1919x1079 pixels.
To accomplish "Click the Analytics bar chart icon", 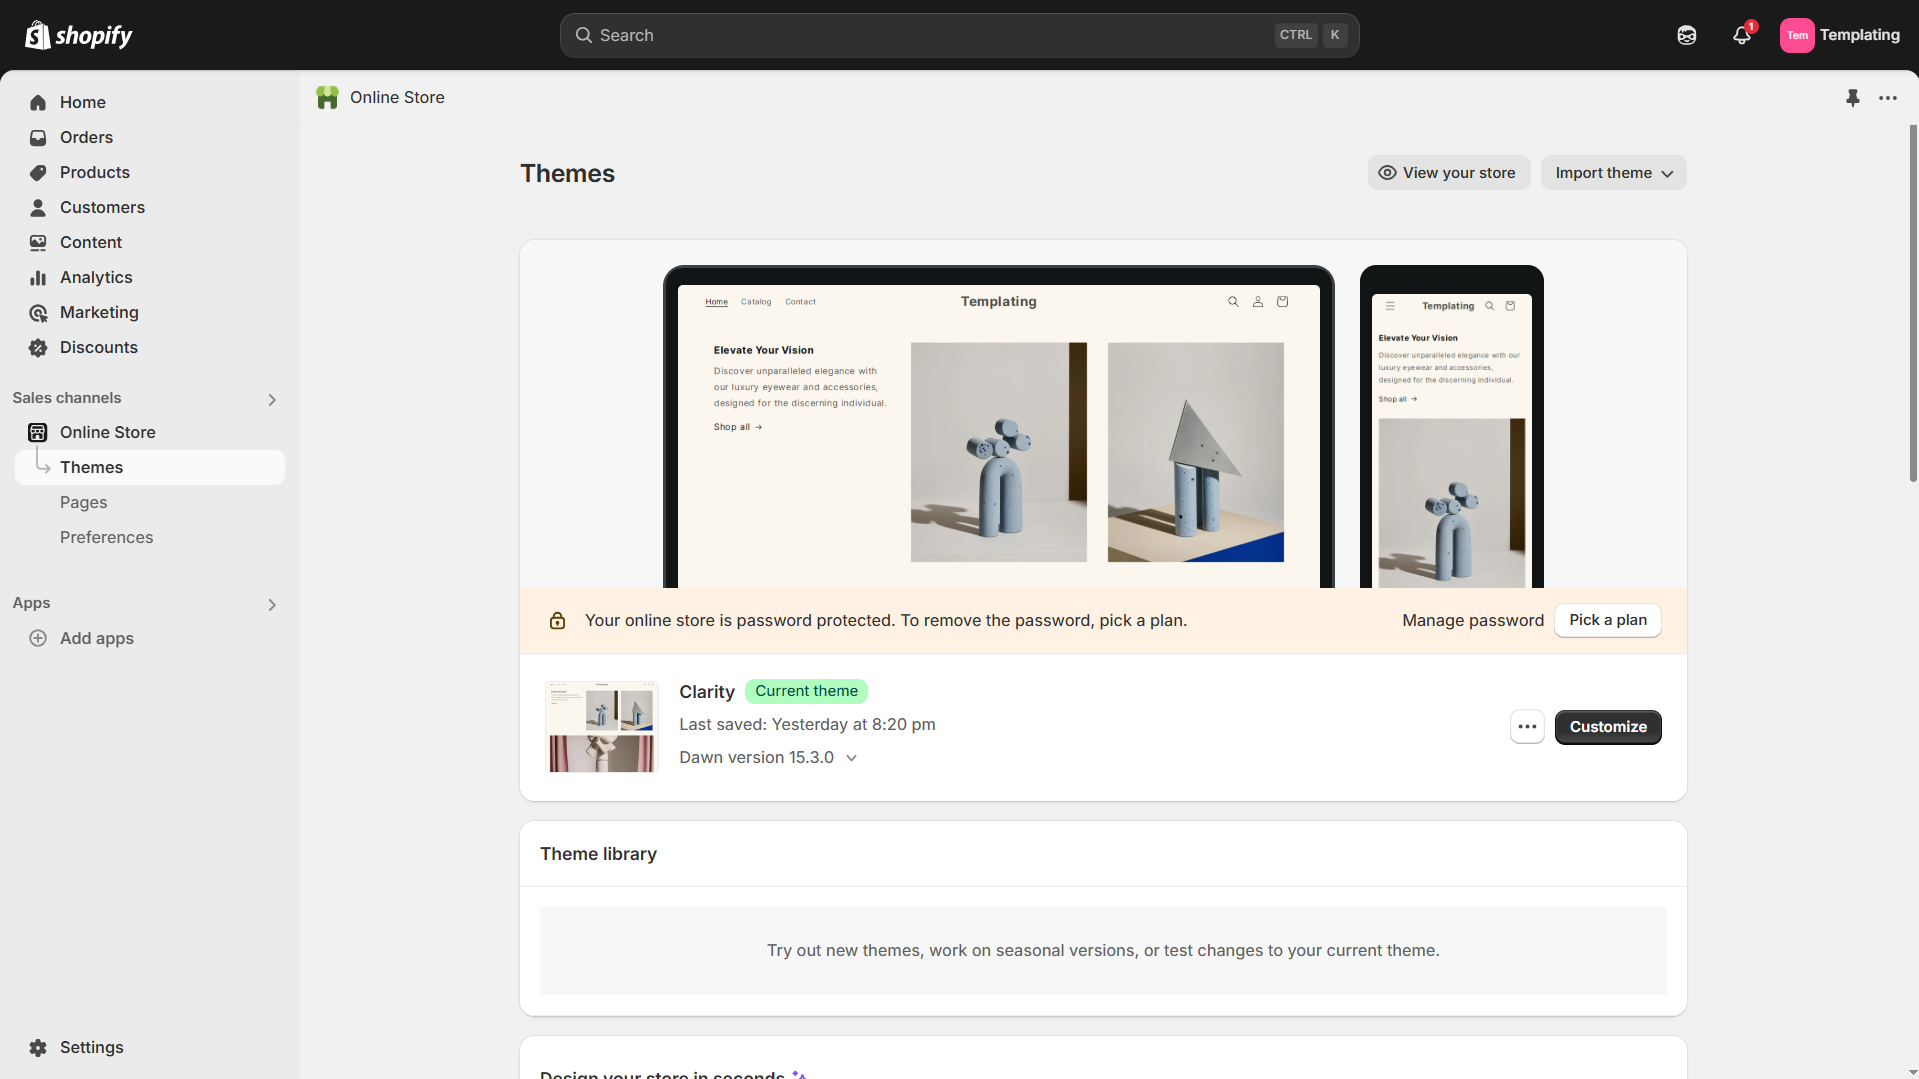I will (38, 277).
